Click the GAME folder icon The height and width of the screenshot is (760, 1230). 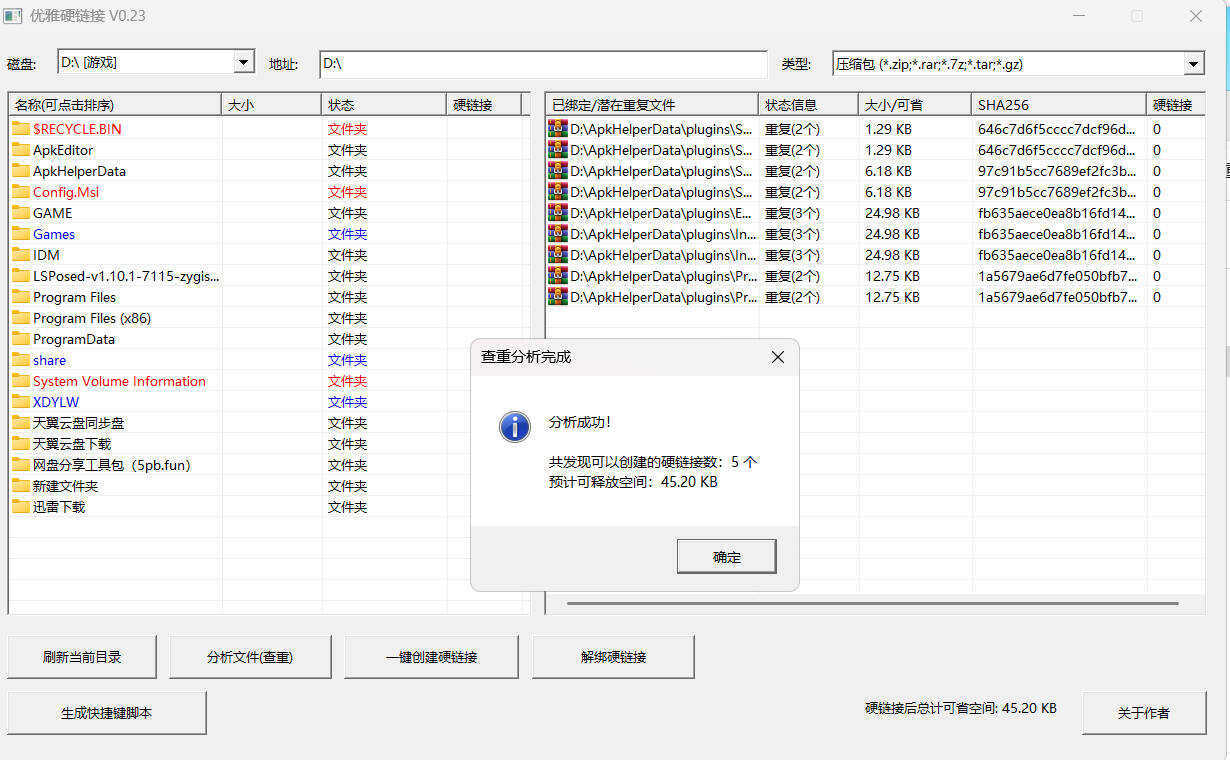[x=20, y=213]
